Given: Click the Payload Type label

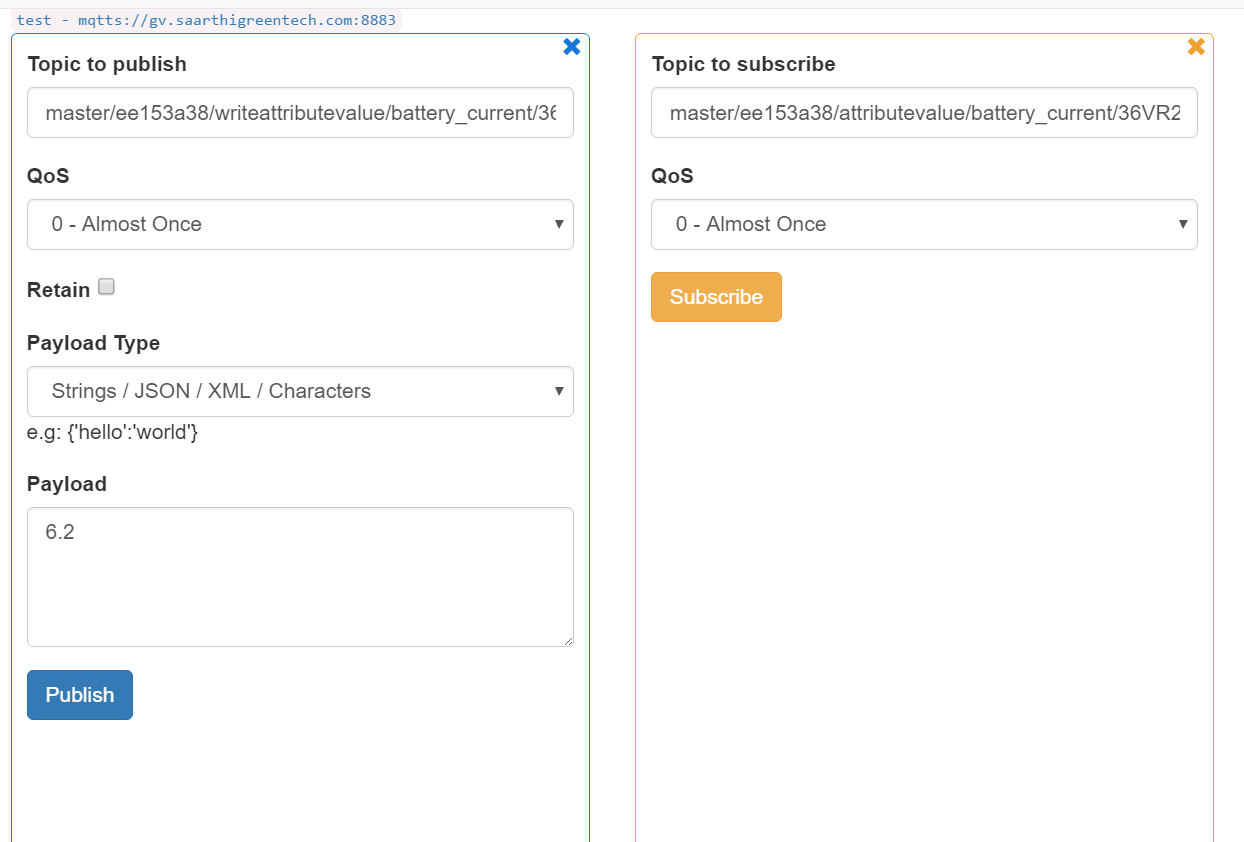Looking at the screenshot, I should pos(93,343).
